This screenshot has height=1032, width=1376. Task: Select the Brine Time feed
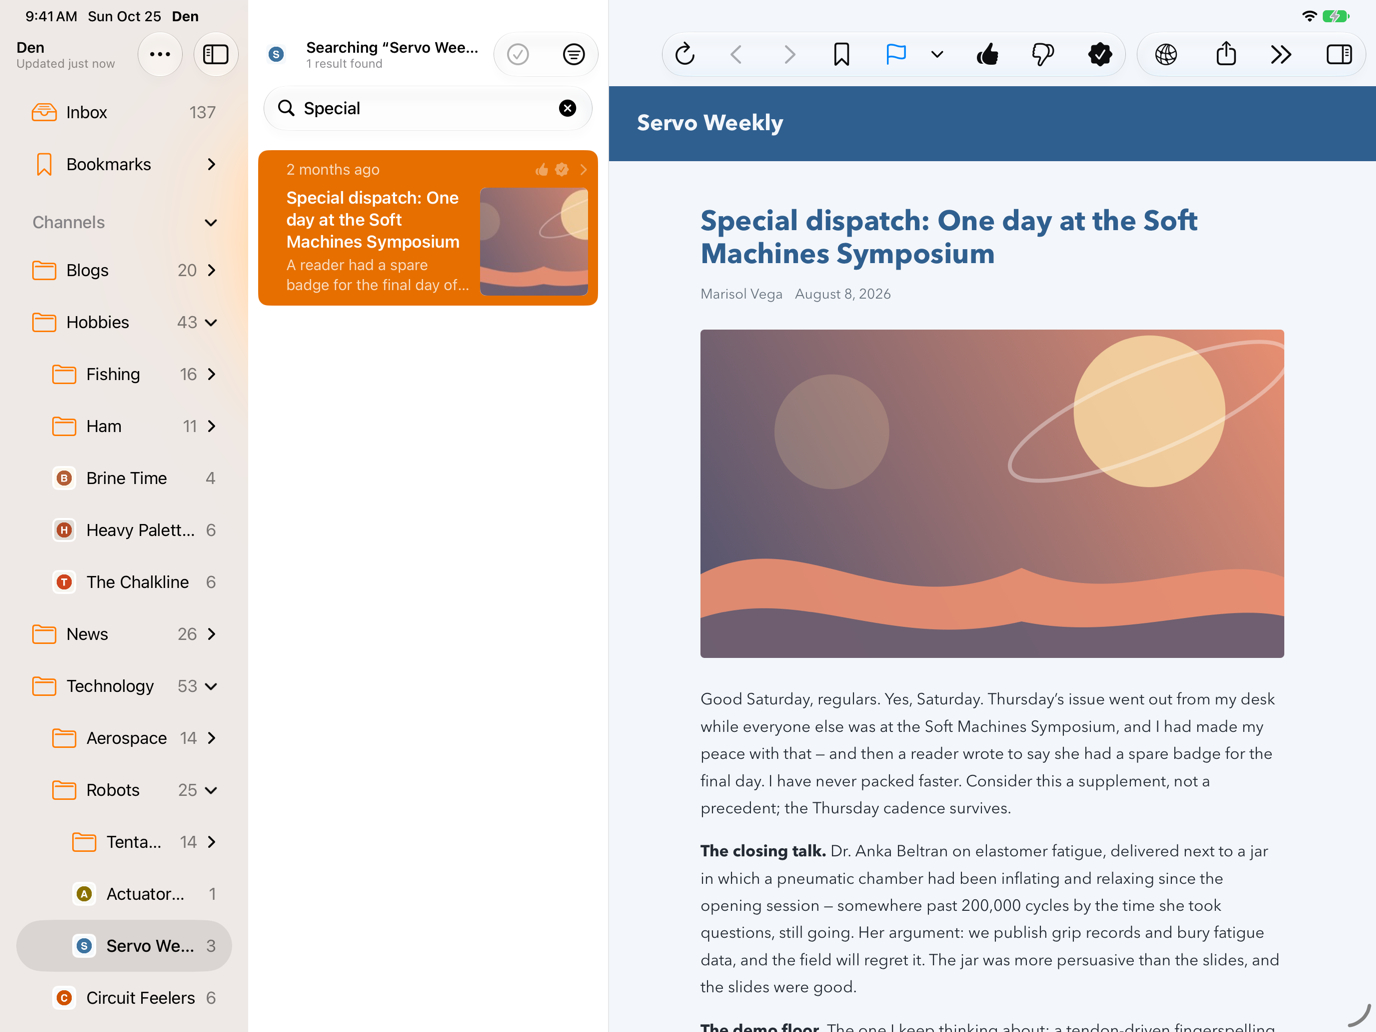pos(124,478)
